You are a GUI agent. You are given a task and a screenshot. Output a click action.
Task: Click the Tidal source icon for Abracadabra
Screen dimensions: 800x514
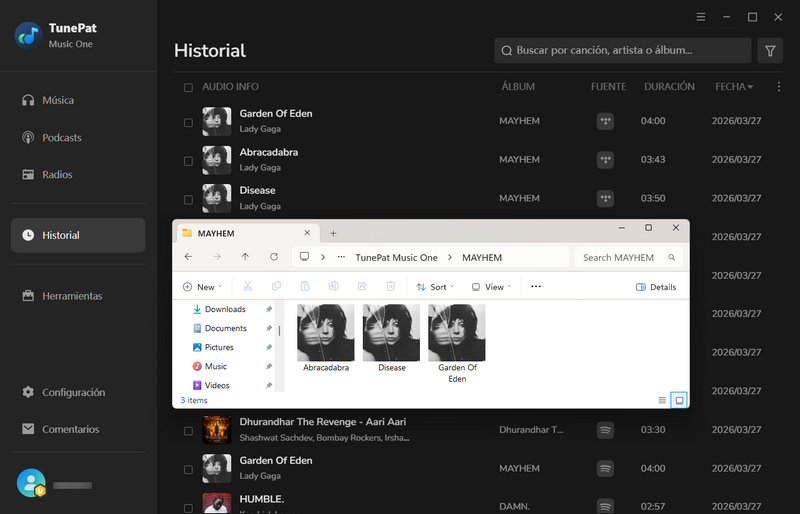coord(606,160)
